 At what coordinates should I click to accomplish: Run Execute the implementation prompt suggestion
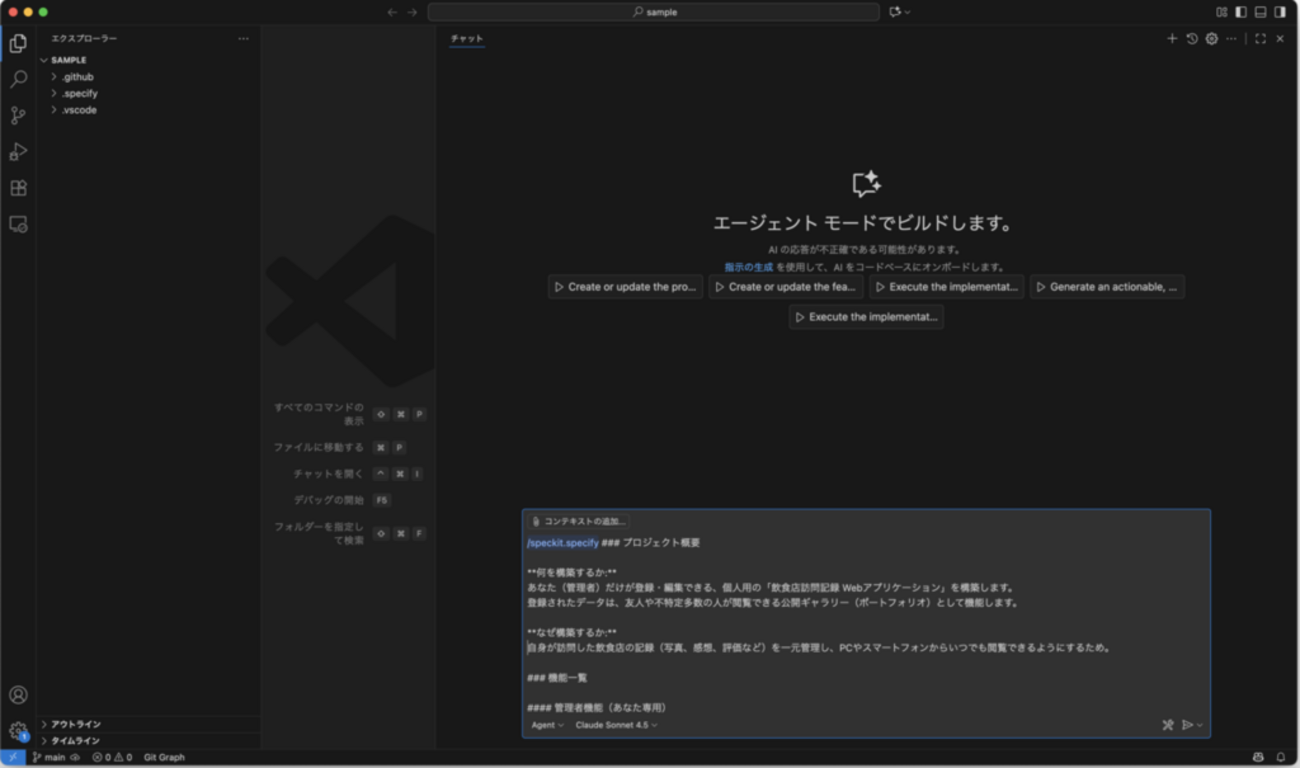[866, 317]
